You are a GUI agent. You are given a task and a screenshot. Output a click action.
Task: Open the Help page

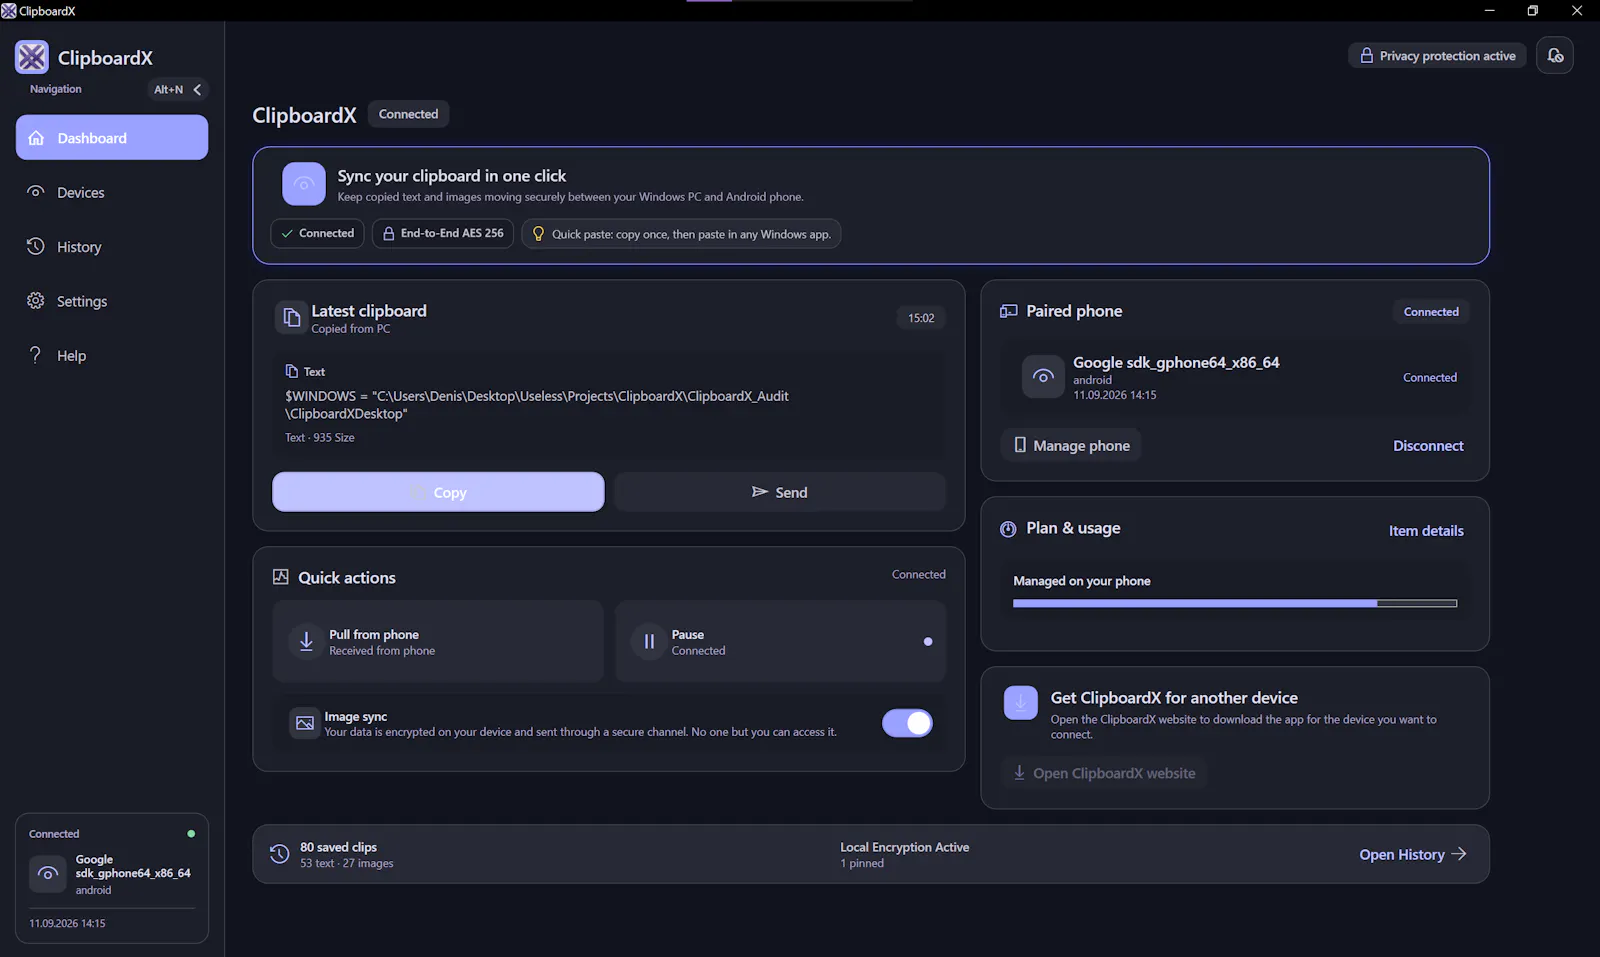112,355
